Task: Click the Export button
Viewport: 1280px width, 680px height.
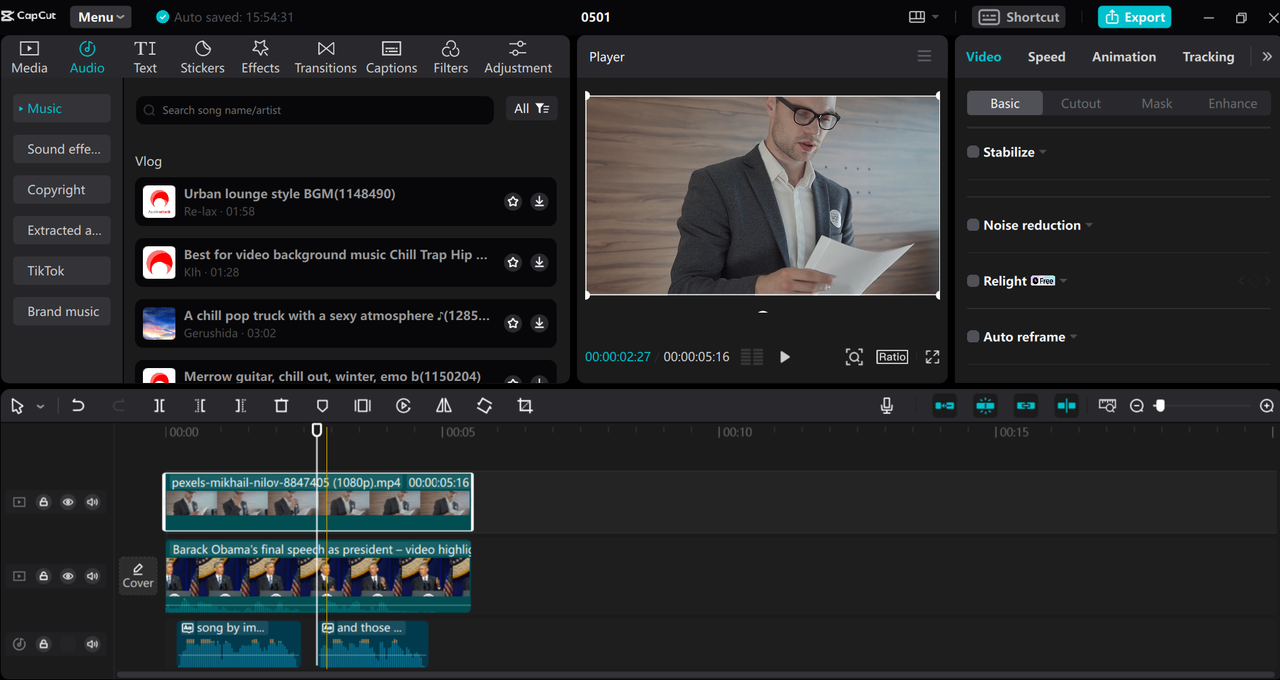Action: pos(1134,17)
